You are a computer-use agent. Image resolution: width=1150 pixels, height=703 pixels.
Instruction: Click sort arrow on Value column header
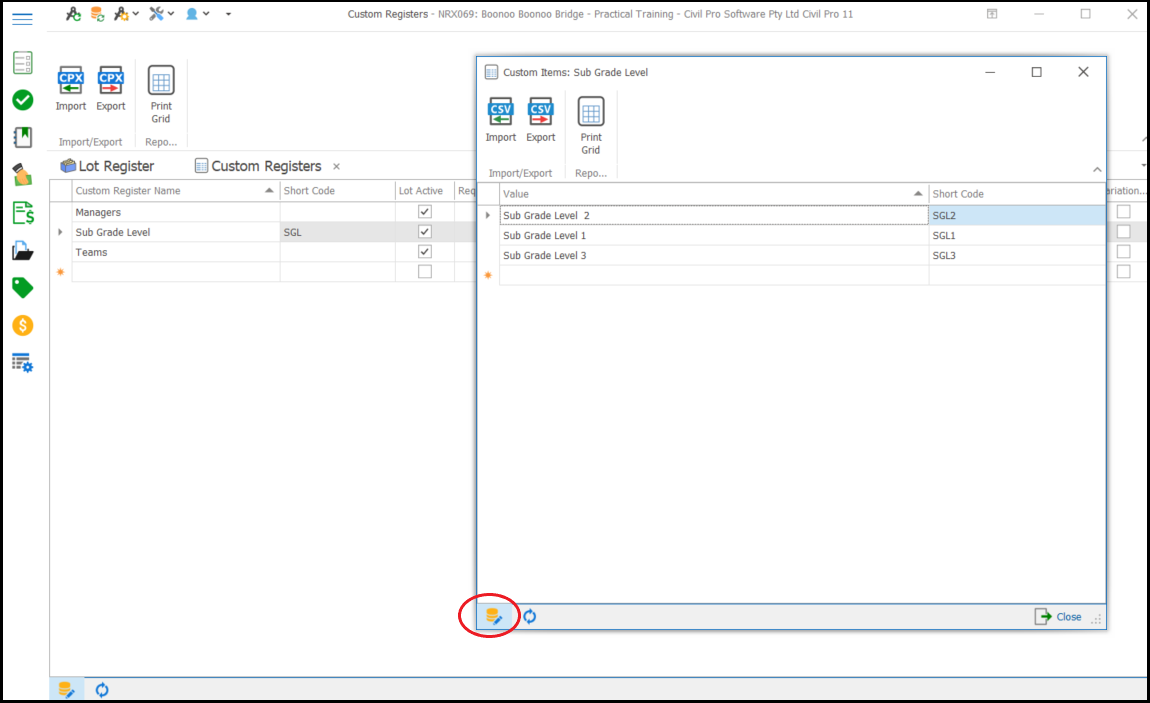(918, 194)
